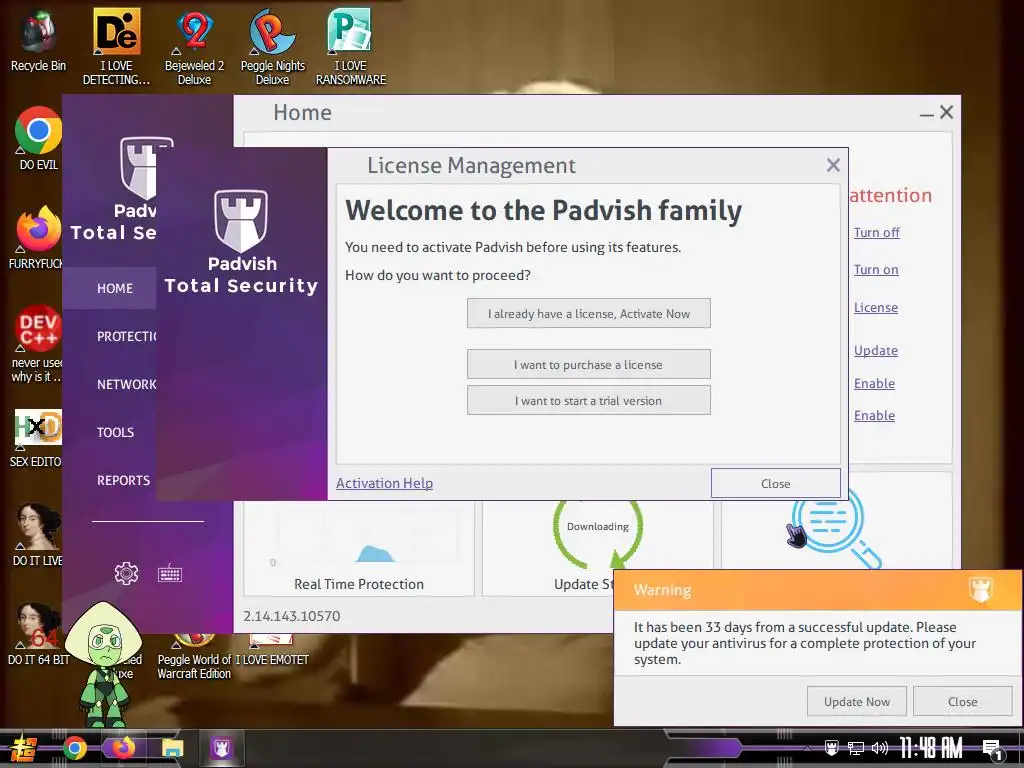The image size is (1024, 768).
Task: Open the volume tray icon
Action: pyautogui.click(x=880, y=748)
